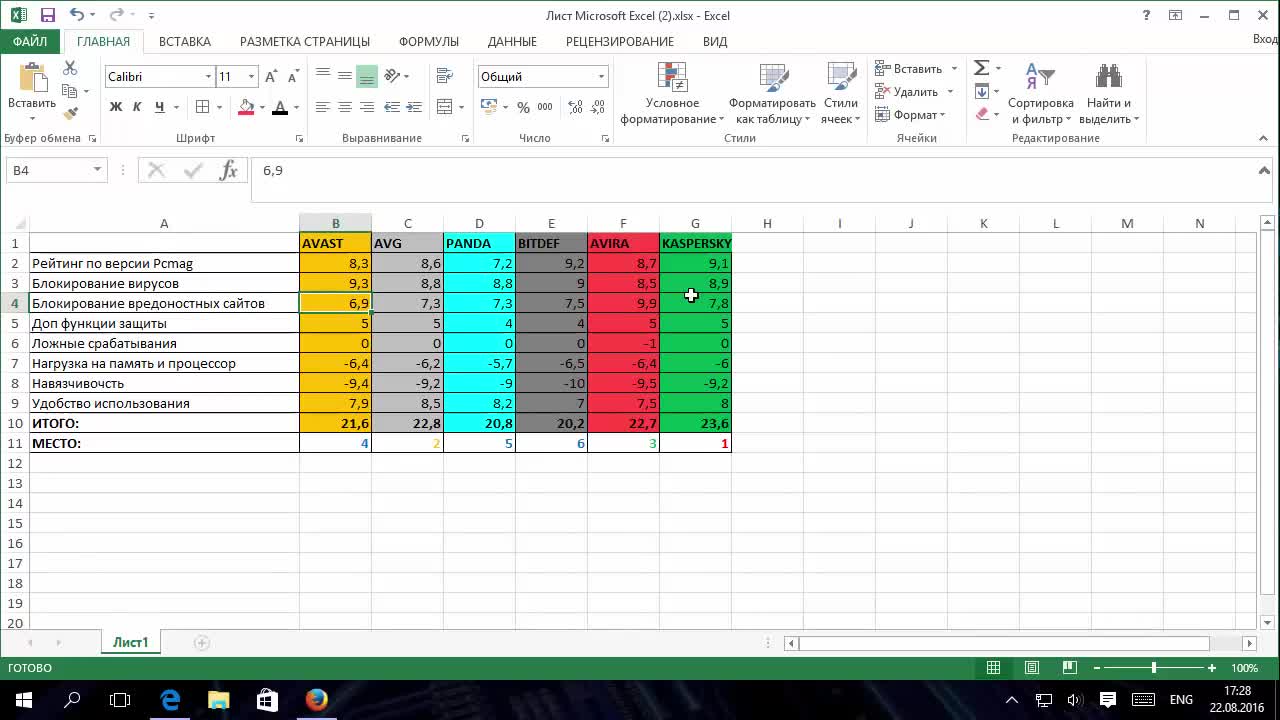This screenshot has width=1280, height=720.
Task: Click the Найти и выделить button
Action: [x=1109, y=94]
